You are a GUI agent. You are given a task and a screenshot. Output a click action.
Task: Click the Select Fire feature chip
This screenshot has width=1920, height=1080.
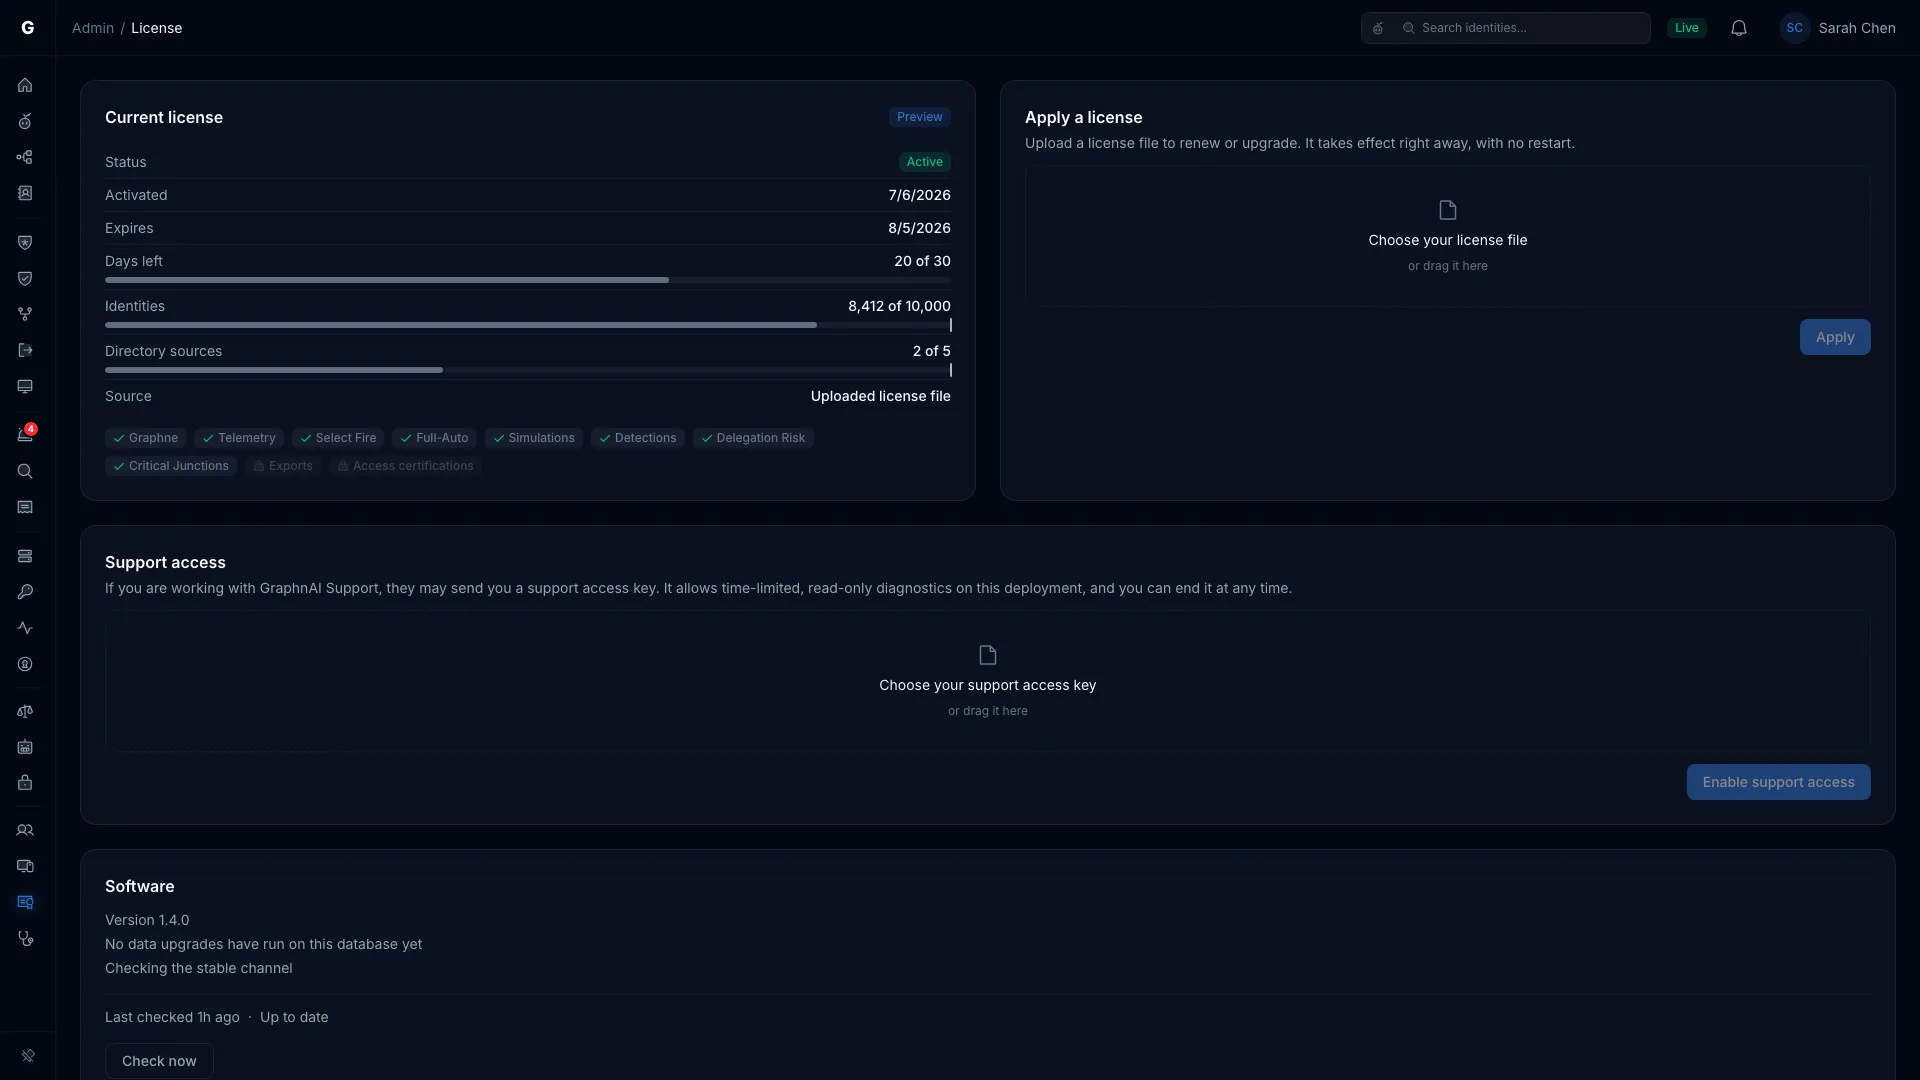pyautogui.click(x=338, y=438)
